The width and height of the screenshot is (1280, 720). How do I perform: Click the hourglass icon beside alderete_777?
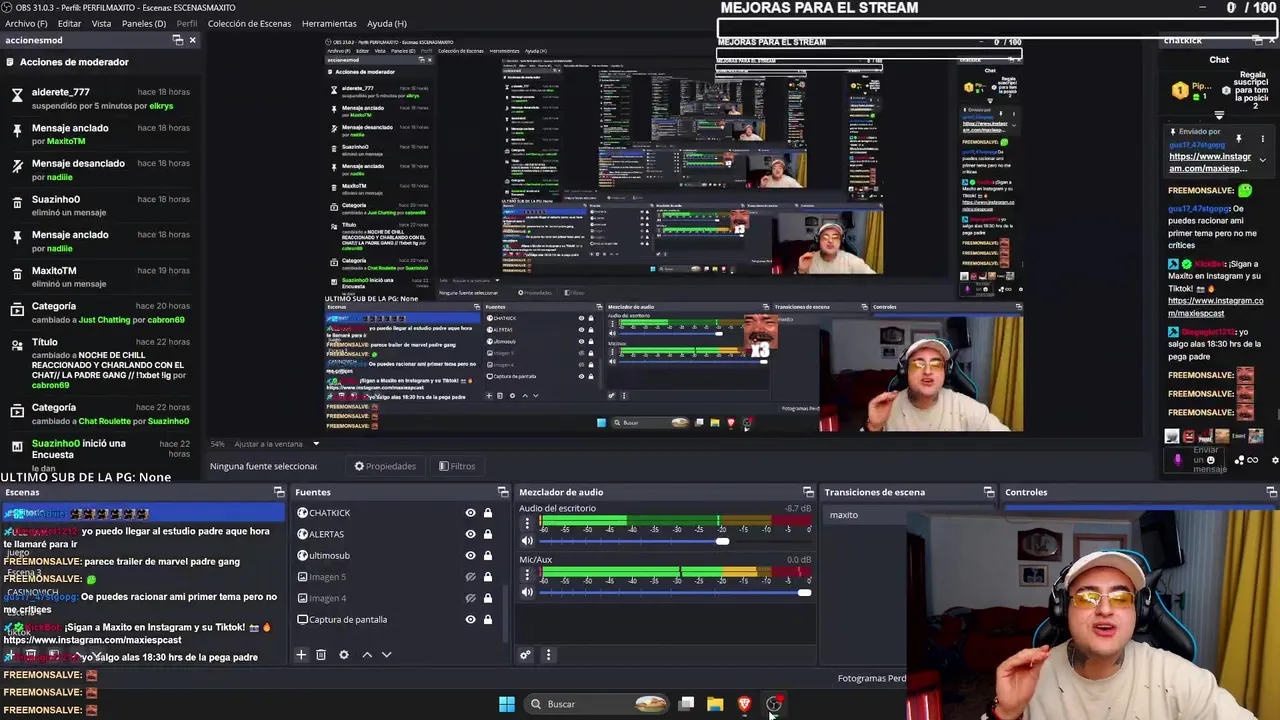tap(17, 95)
